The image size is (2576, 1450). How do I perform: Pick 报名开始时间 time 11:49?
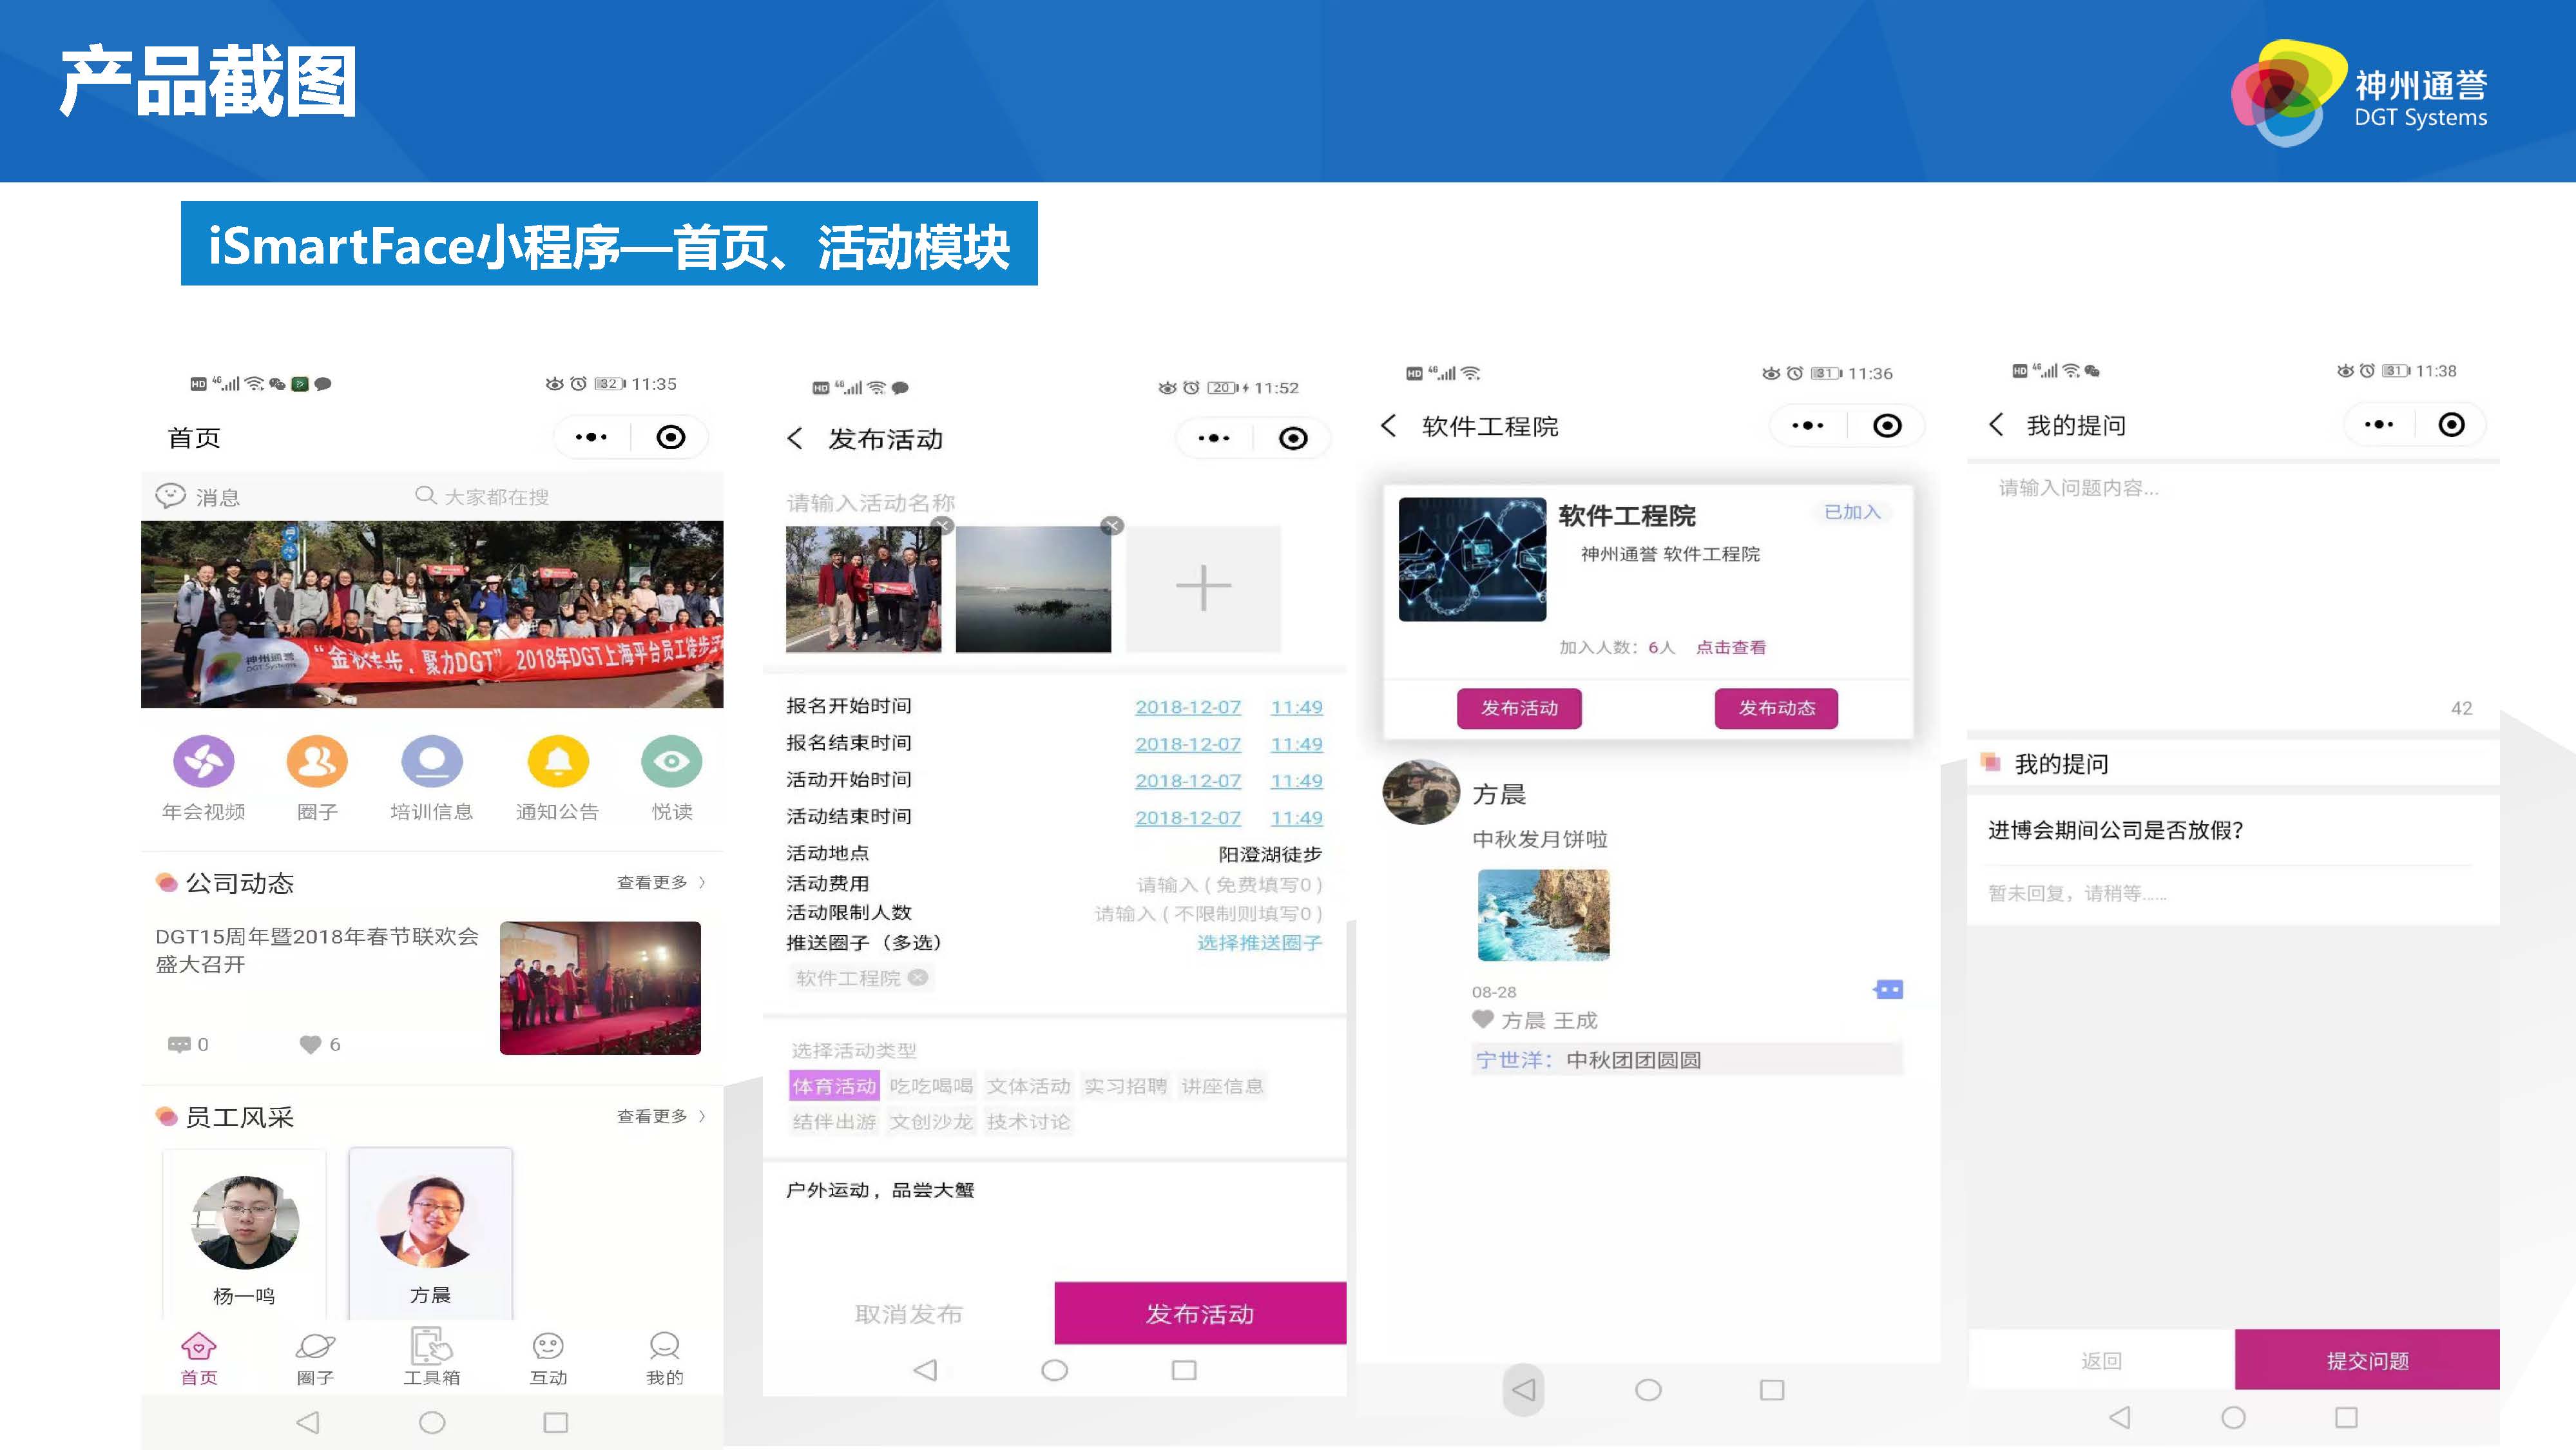pos(1297,707)
